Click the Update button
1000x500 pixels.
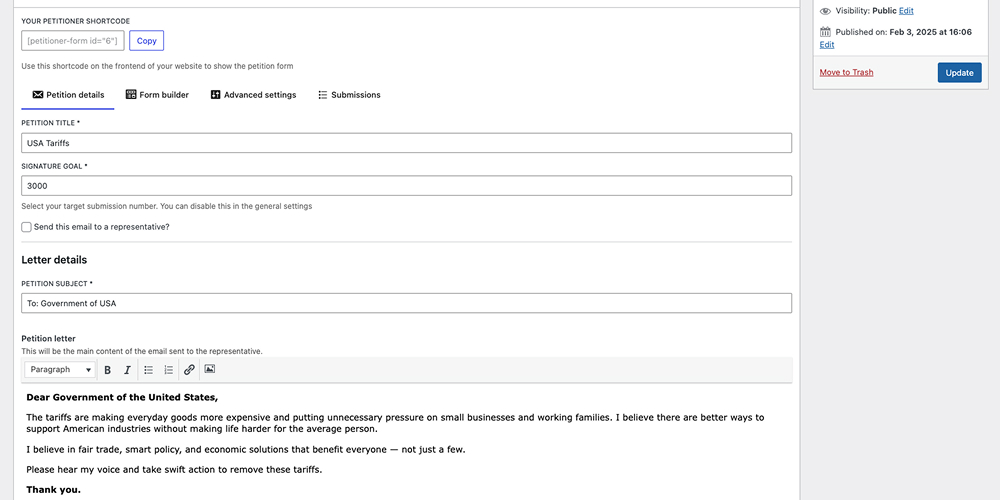coord(959,73)
